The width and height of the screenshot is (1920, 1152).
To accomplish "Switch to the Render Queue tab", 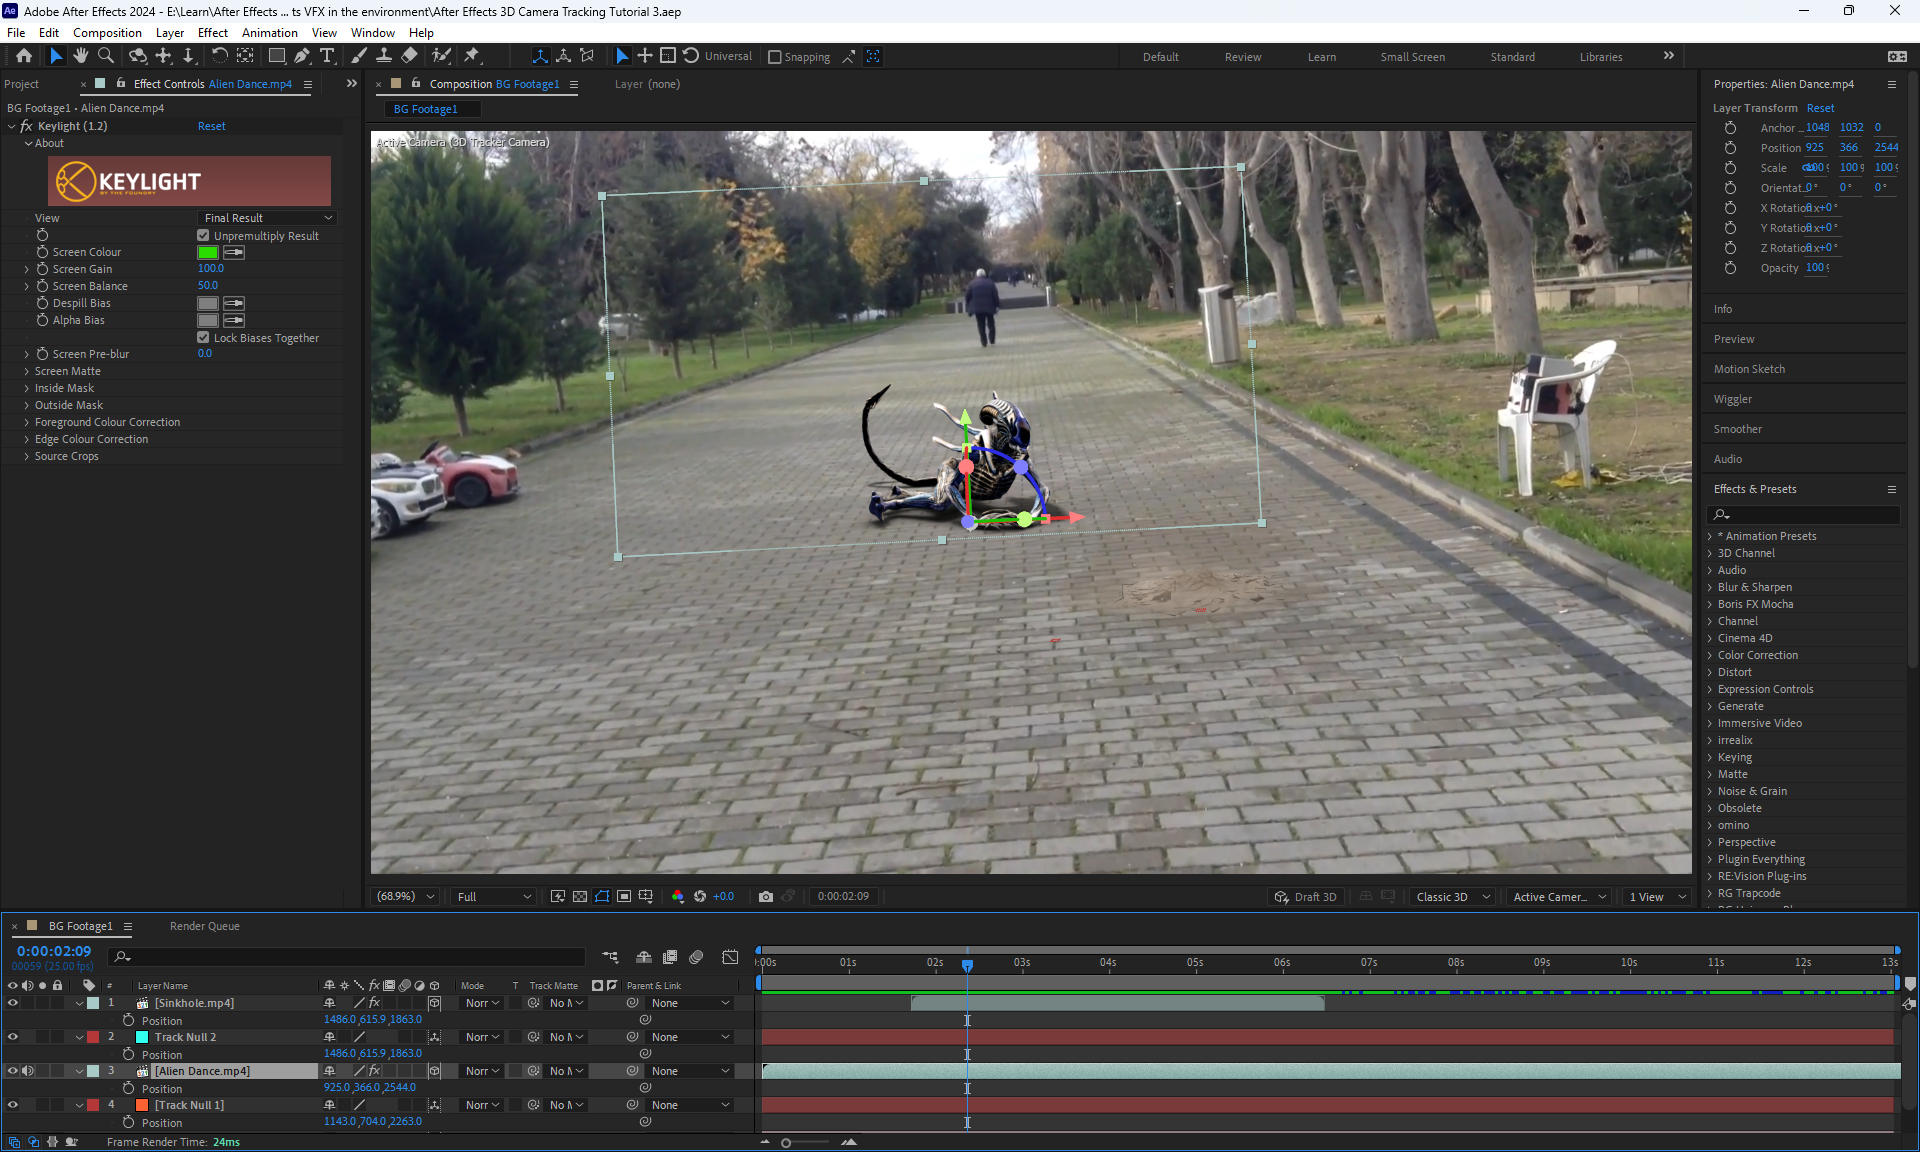I will point(204,926).
